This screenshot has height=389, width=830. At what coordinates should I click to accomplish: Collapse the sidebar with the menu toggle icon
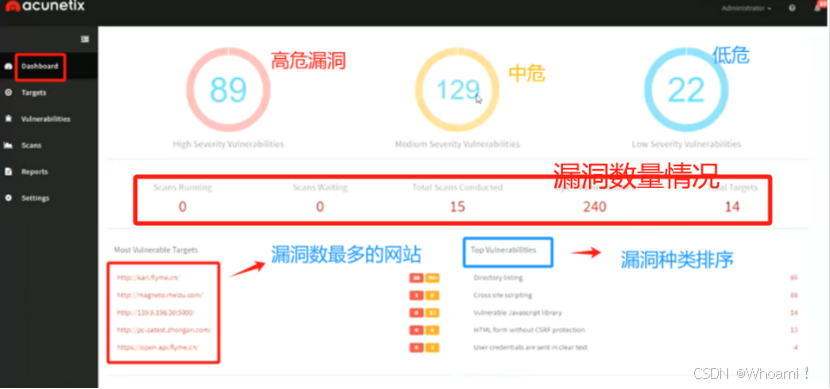click(85, 39)
